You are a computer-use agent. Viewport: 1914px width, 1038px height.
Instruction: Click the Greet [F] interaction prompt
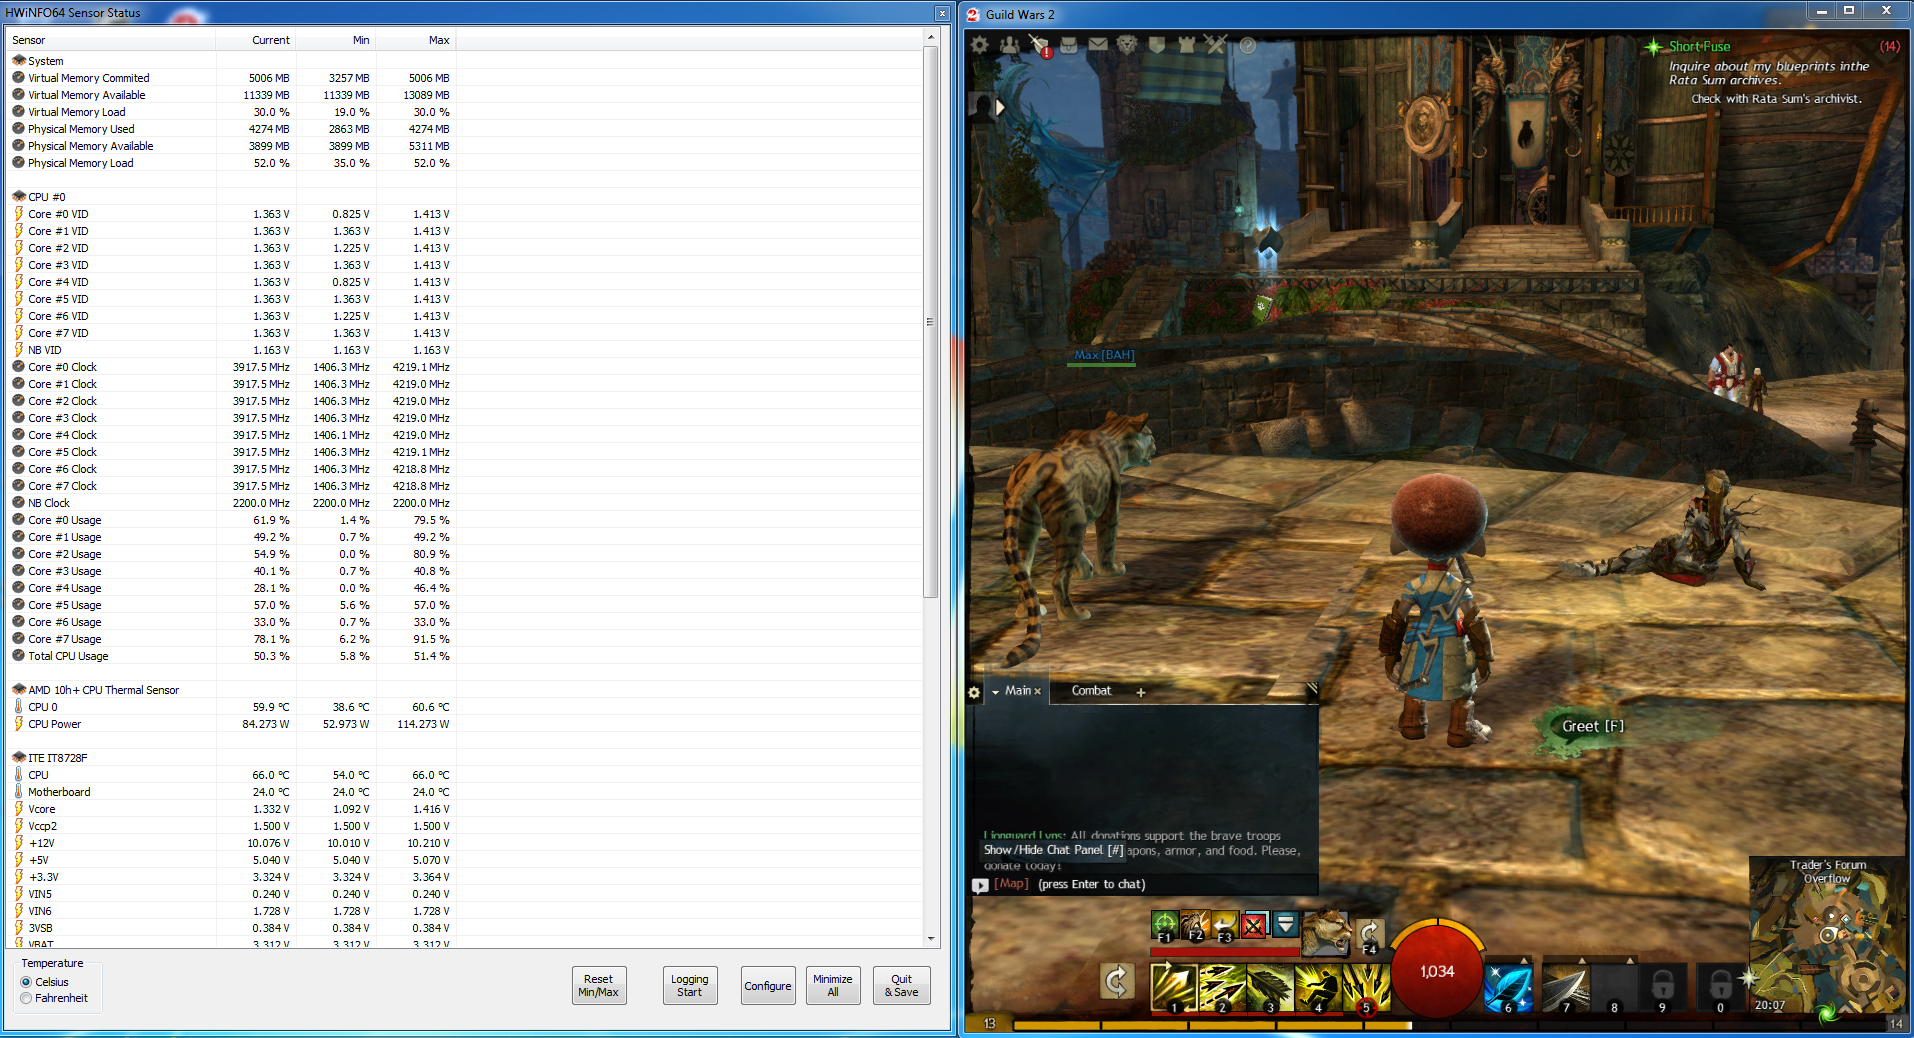click(1593, 726)
